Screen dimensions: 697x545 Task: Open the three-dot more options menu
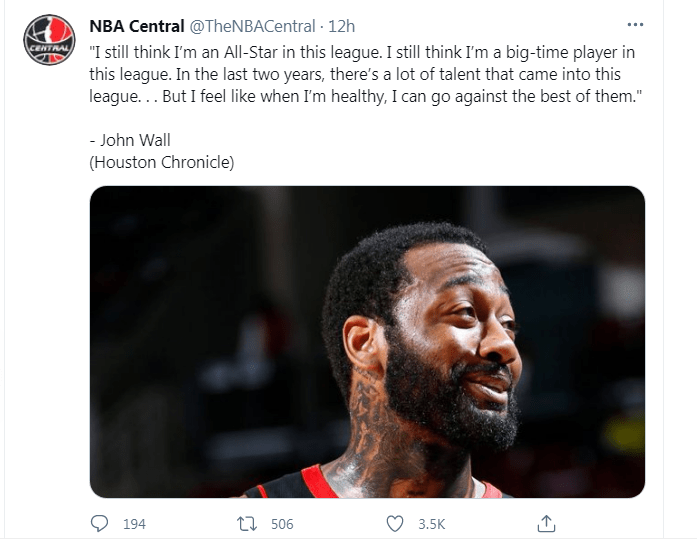click(635, 25)
